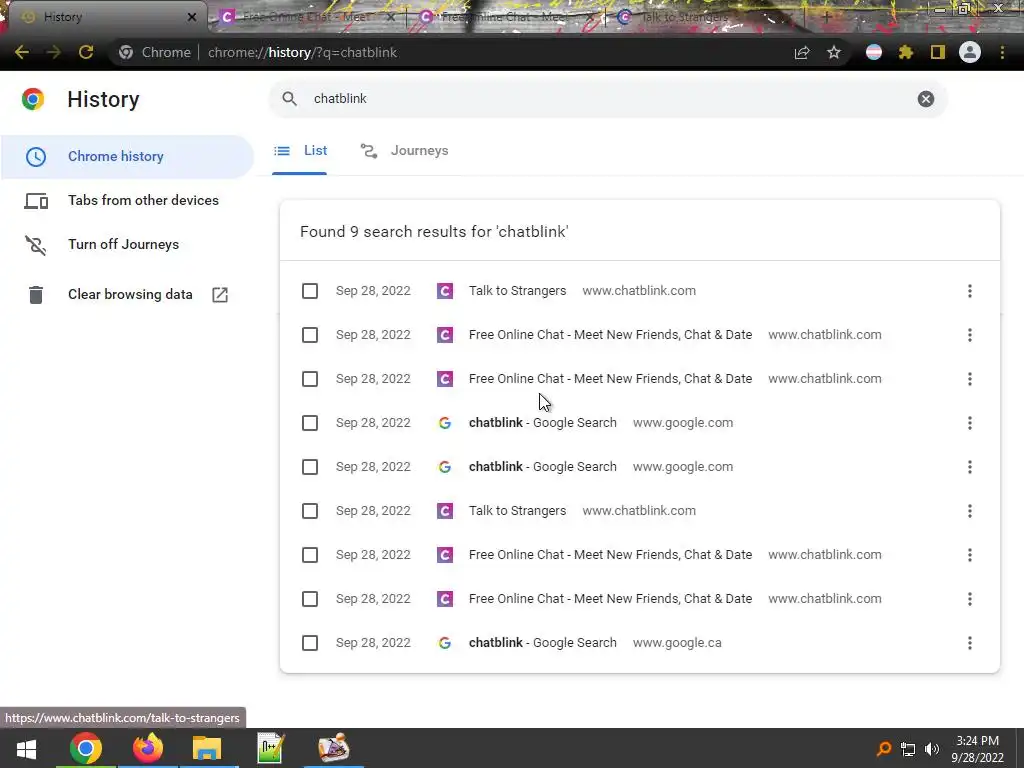Screen dimensions: 1024x768
Task: Open the taskbar clock showing 3:24 PM
Action: pyautogui.click(x=978, y=748)
